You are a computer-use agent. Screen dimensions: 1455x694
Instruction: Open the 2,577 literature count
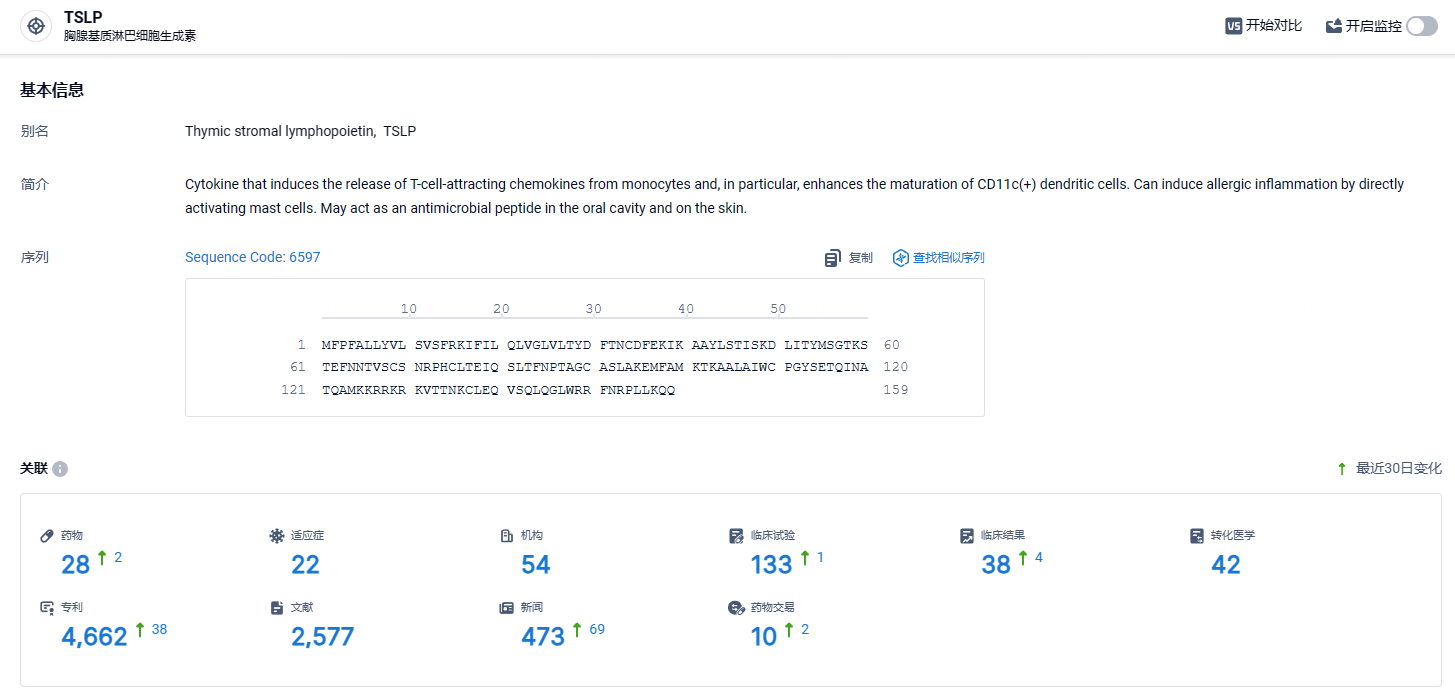pyautogui.click(x=322, y=637)
